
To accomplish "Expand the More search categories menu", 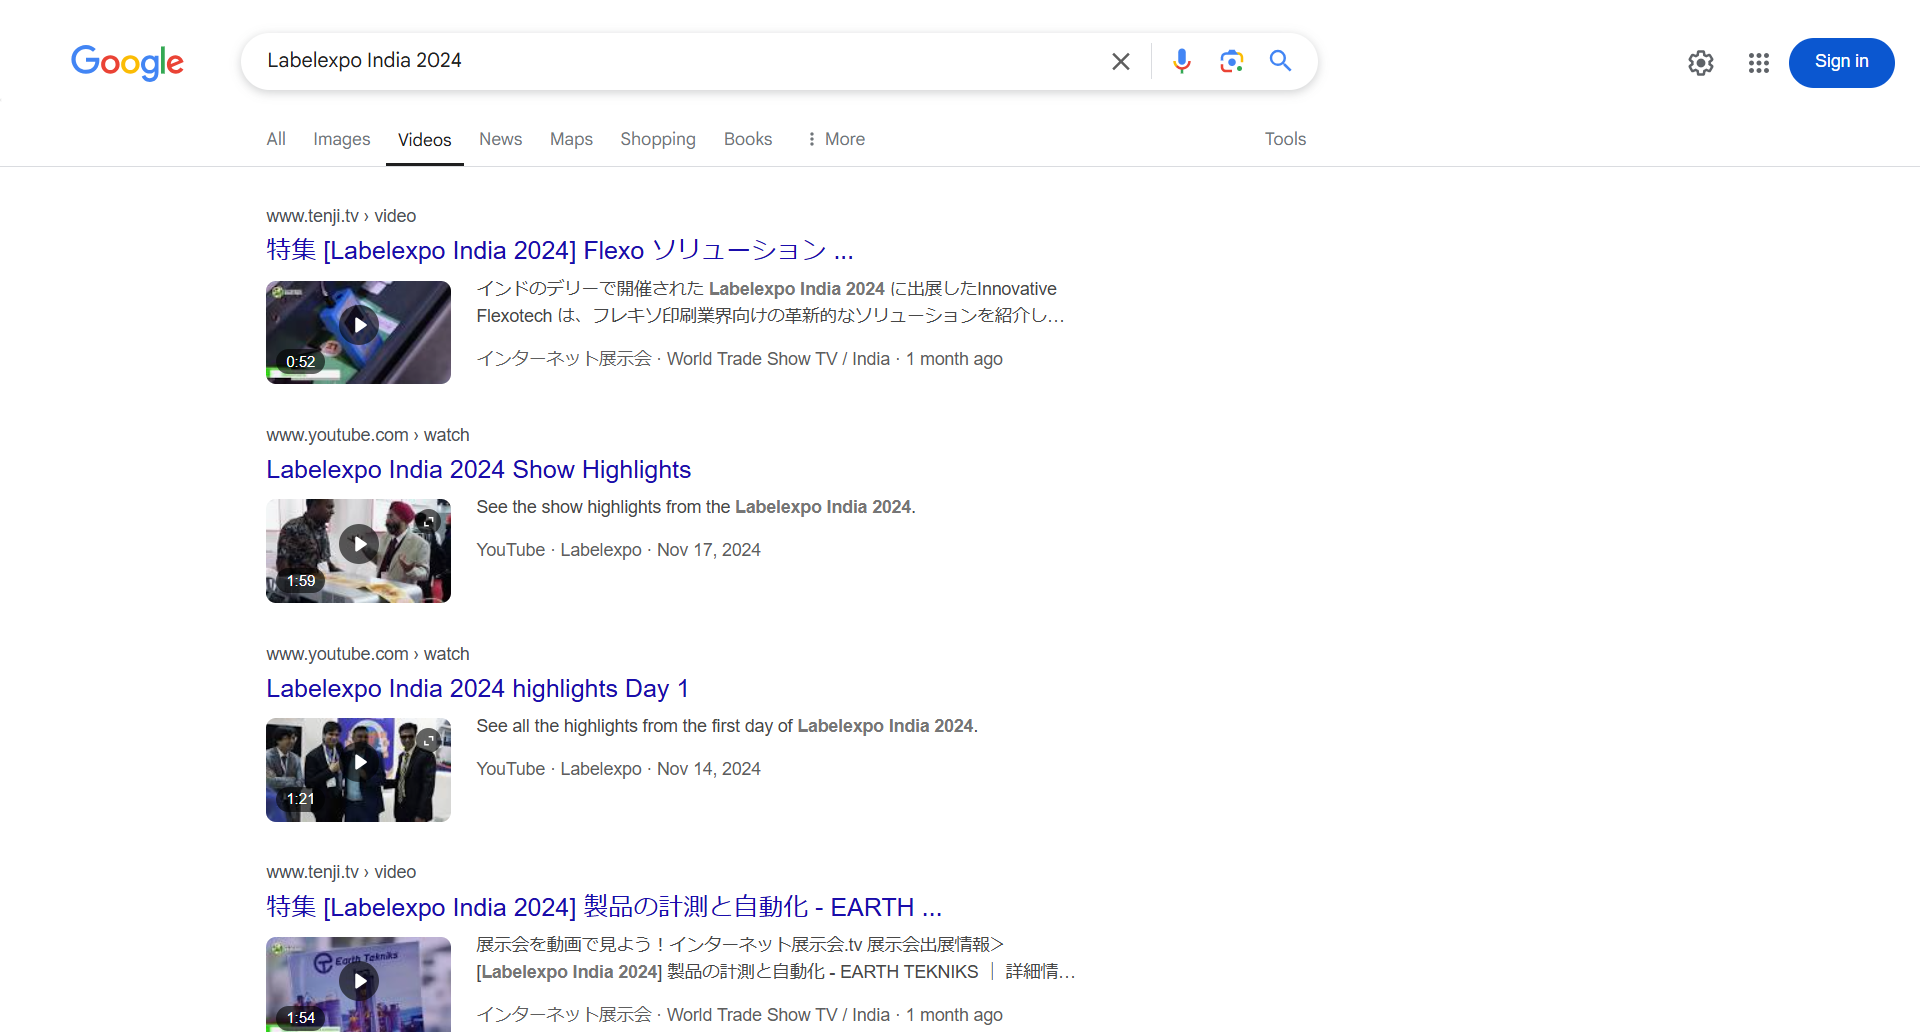I will pyautogui.click(x=836, y=139).
